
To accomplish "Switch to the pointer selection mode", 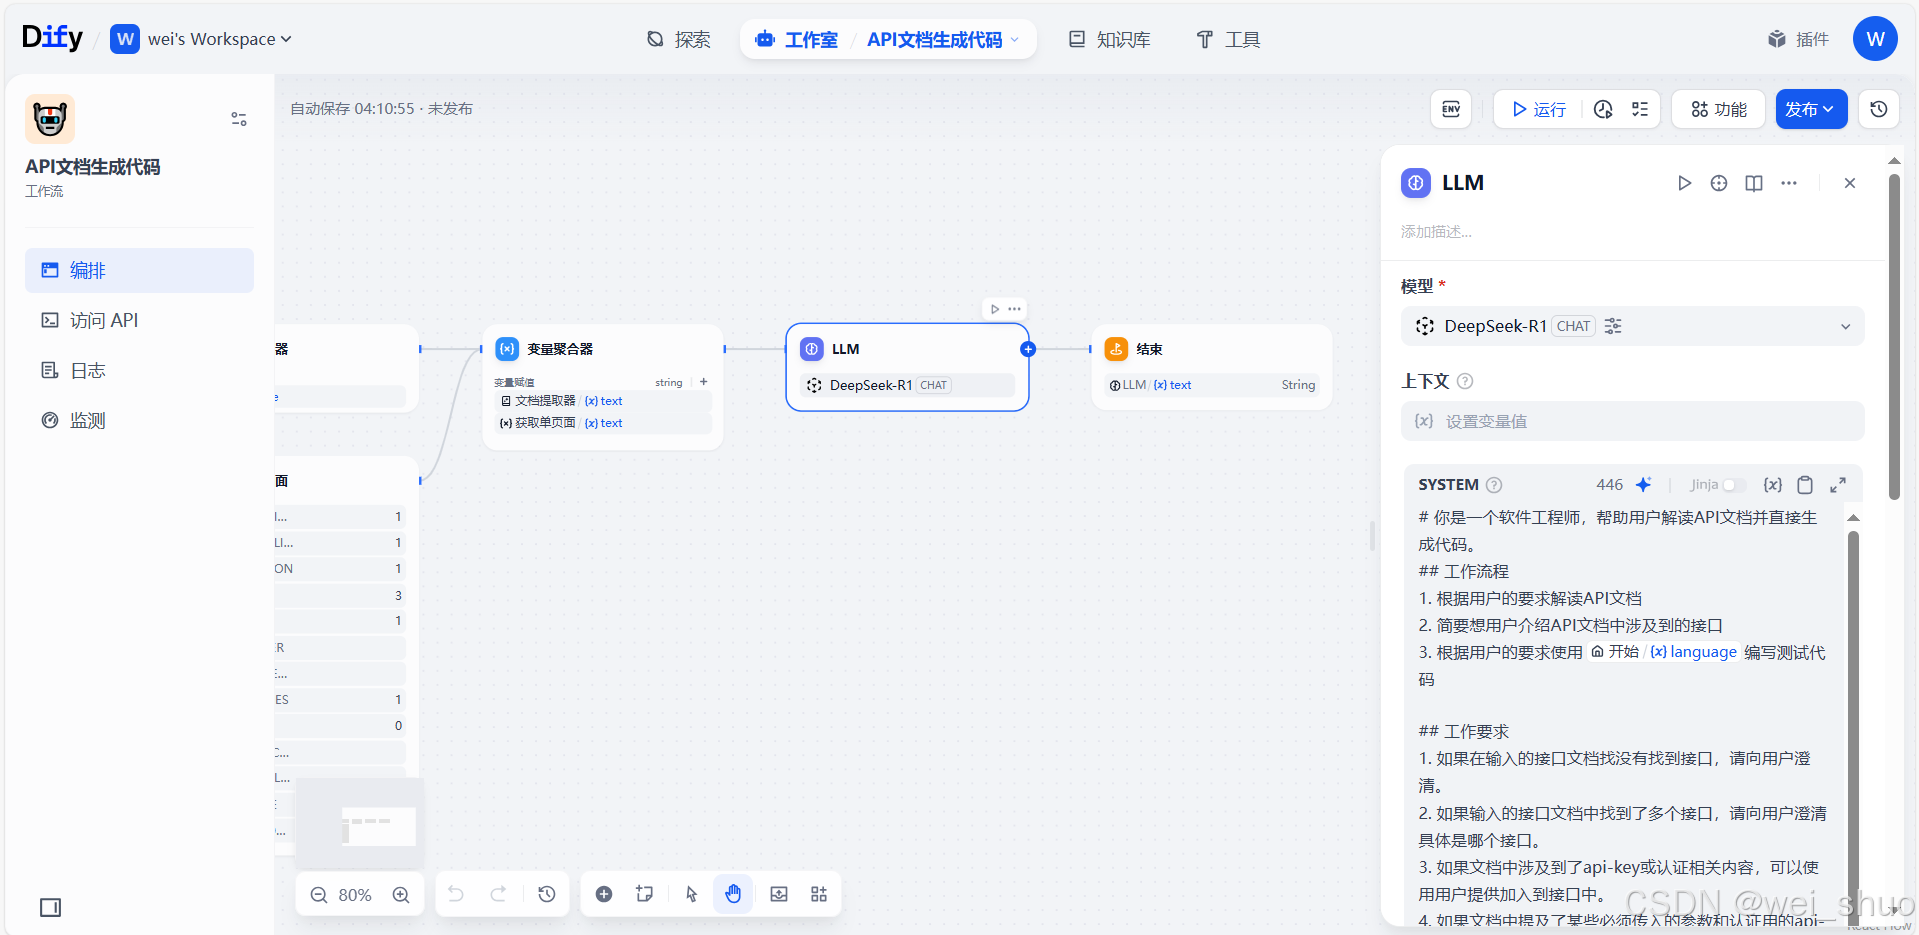I will tap(690, 893).
